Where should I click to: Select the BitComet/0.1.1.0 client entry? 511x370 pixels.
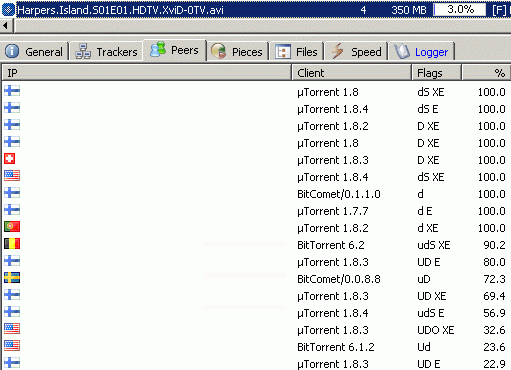(339, 194)
